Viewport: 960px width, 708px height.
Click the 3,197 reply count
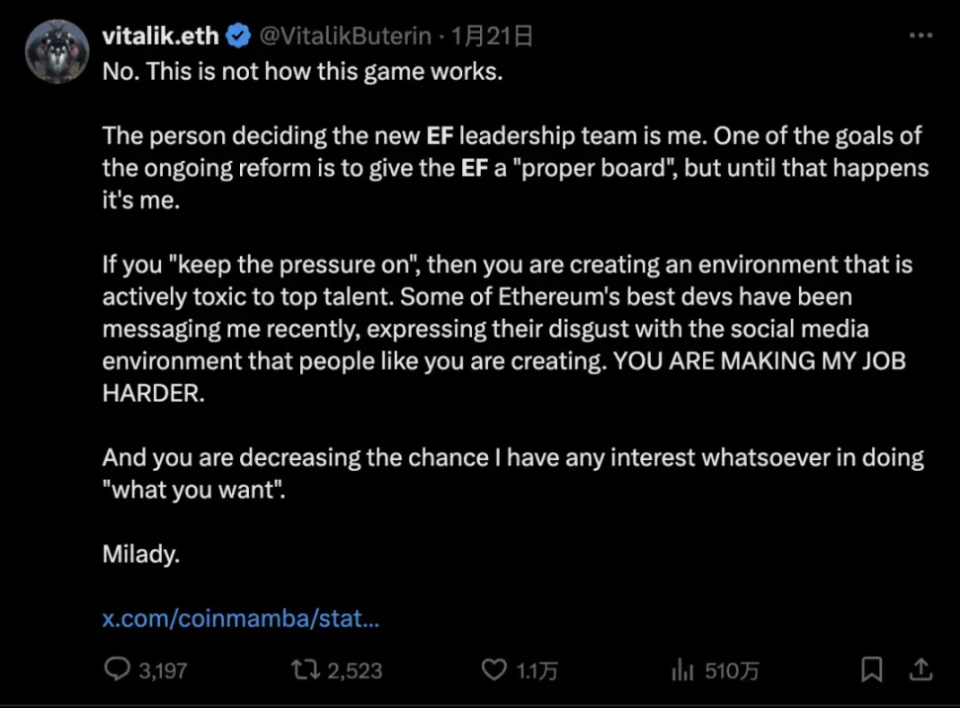tap(162, 670)
